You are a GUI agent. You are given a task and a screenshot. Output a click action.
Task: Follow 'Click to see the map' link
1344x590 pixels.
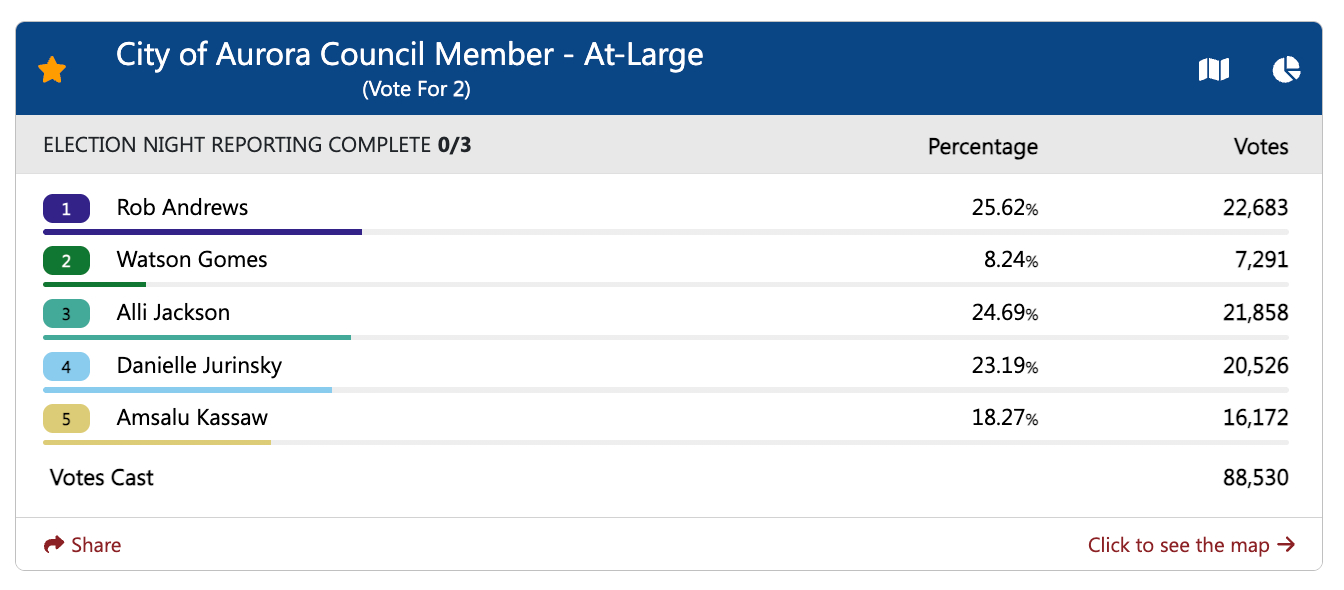coord(1178,545)
